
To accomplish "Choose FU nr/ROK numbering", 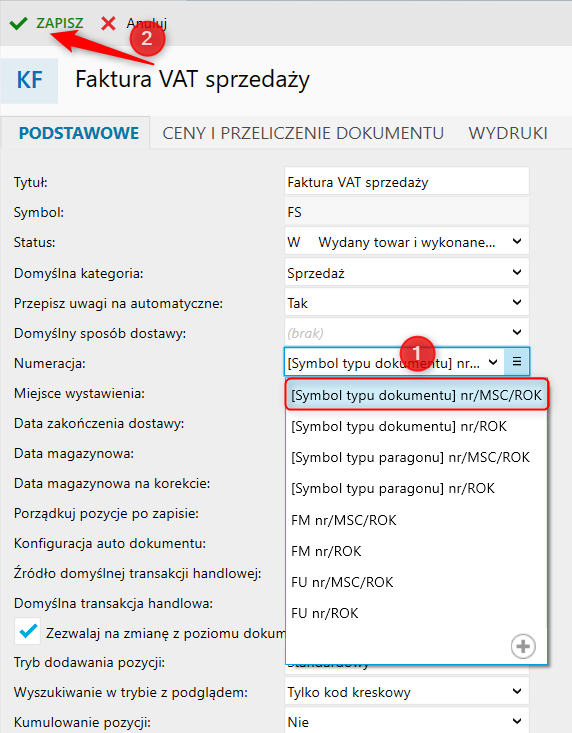I will pyautogui.click(x=416, y=613).
